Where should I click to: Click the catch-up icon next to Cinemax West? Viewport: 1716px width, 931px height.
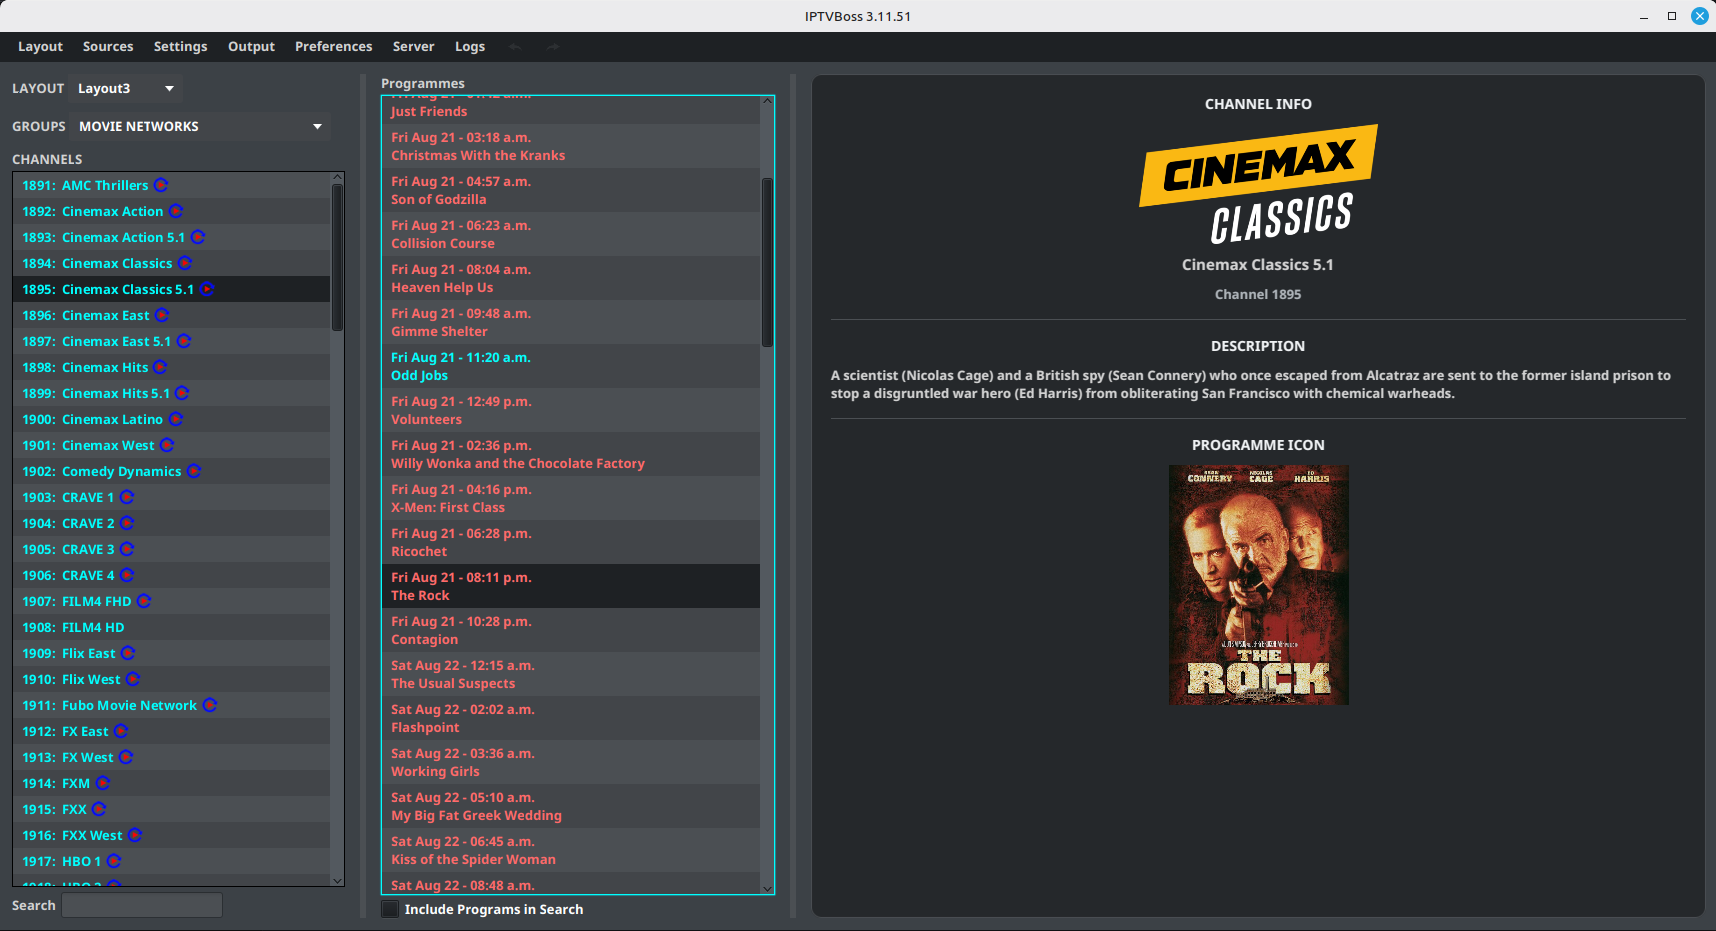167,445
